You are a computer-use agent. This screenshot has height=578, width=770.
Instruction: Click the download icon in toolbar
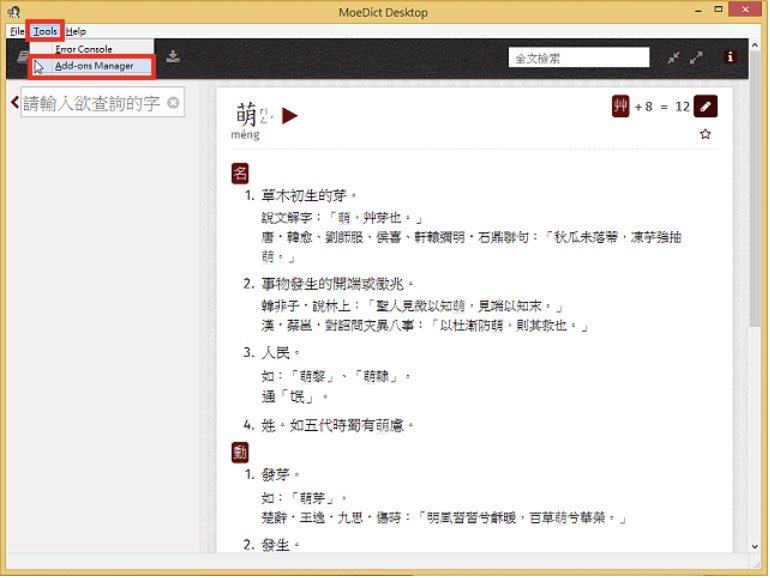point(173,56)
